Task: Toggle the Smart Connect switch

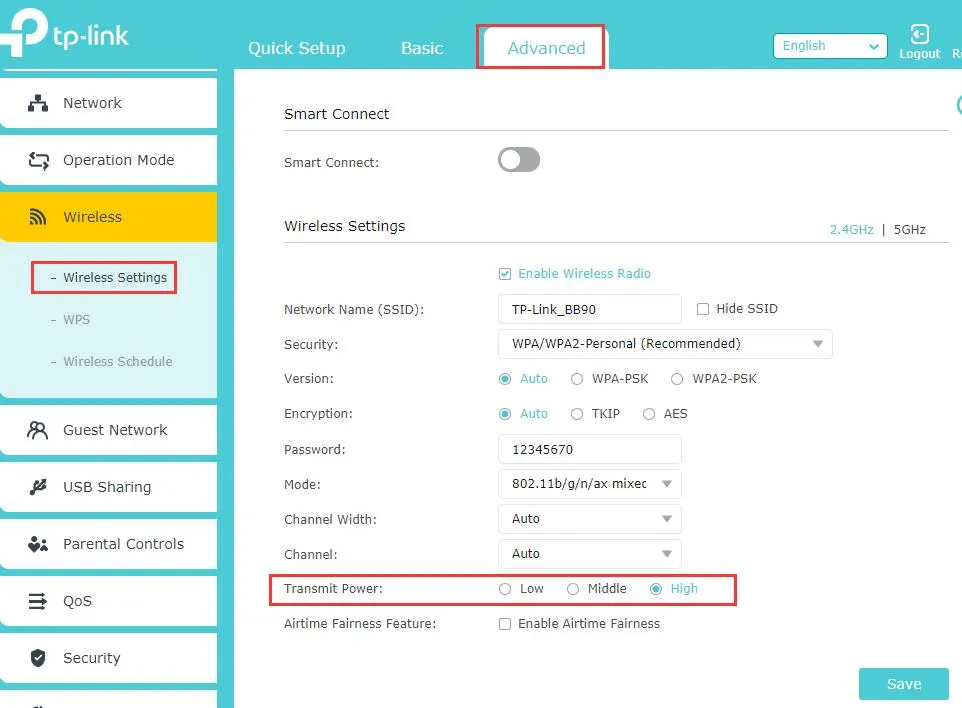Action: [519, 160]
